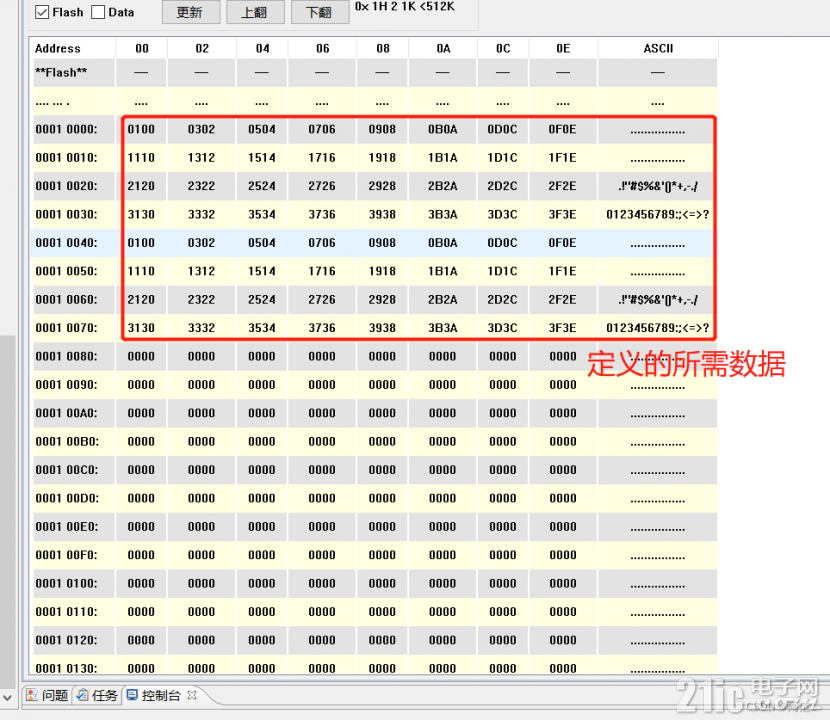This screenshot has height=720, width=830.
Task: Select highlighted address row 0001 0040:
Action: 66,243
